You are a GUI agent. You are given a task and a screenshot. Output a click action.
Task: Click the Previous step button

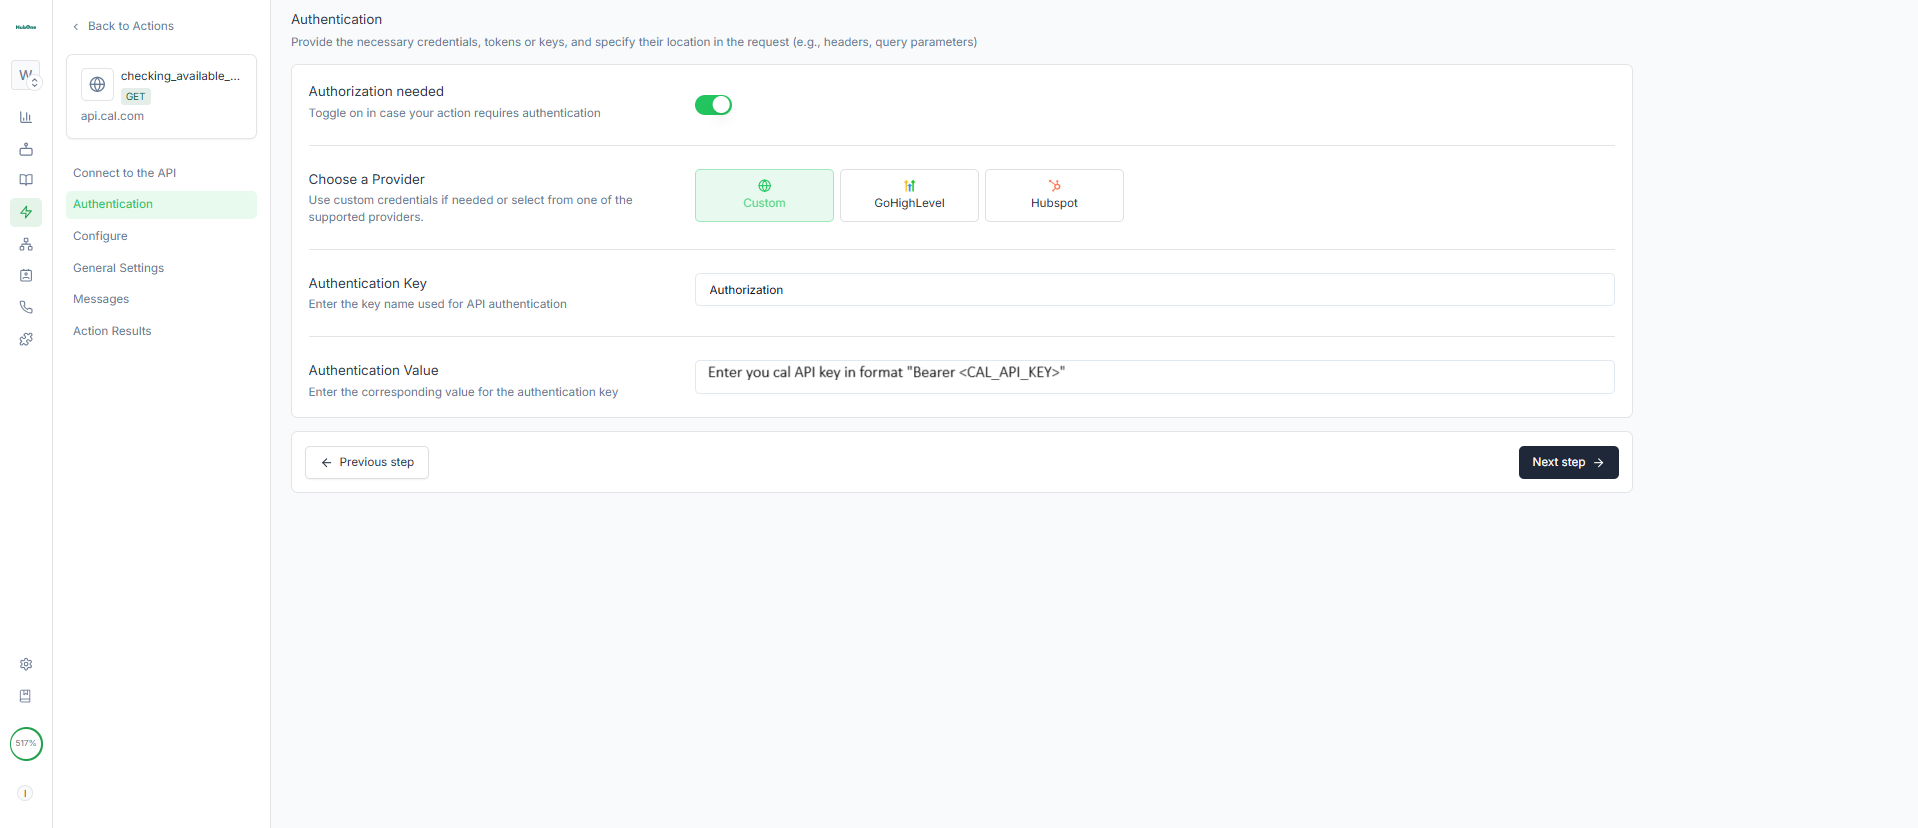coord(367,462)
